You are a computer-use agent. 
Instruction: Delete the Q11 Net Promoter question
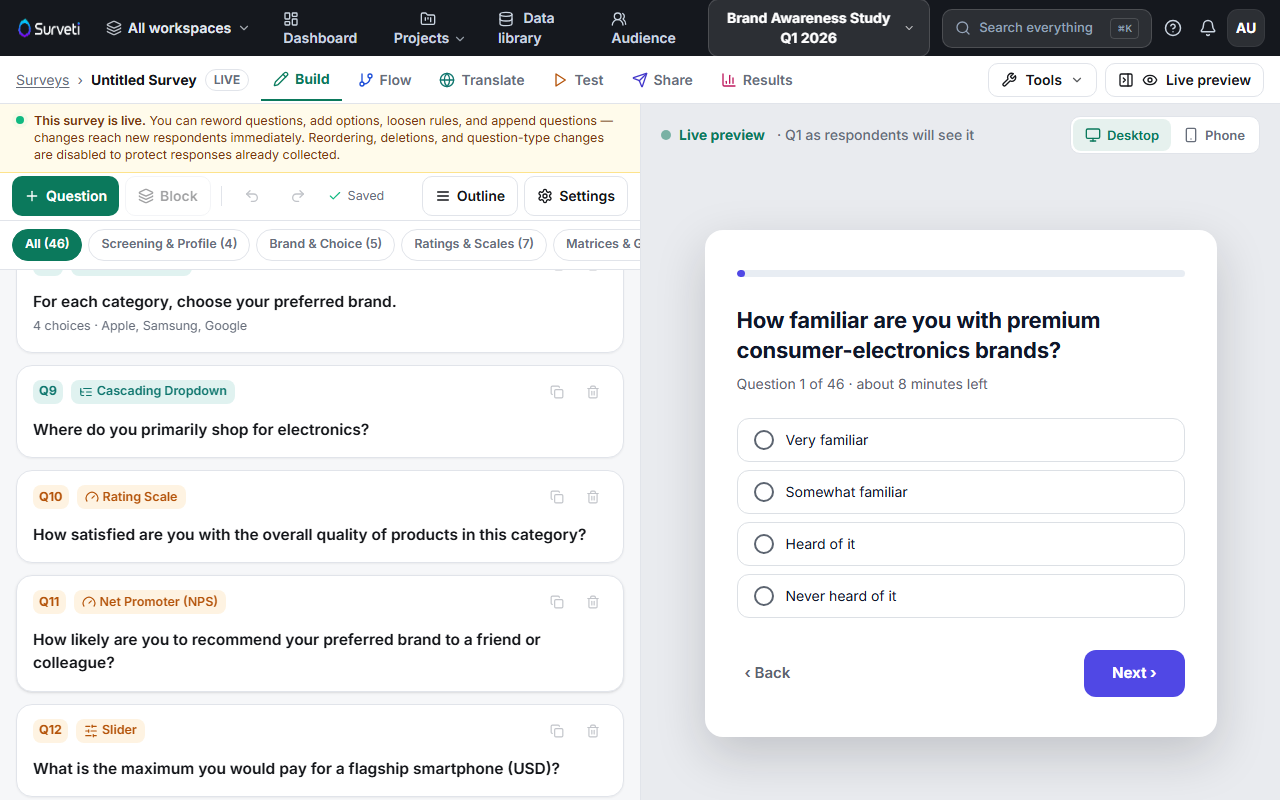593,602
